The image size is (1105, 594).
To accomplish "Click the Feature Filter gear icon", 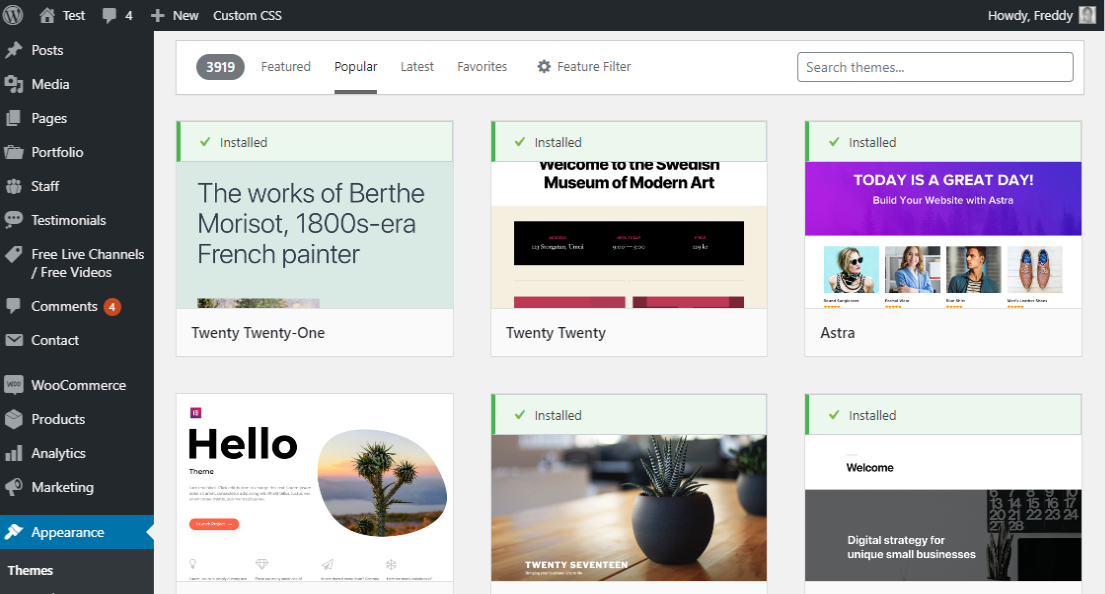I will [544, 66].
